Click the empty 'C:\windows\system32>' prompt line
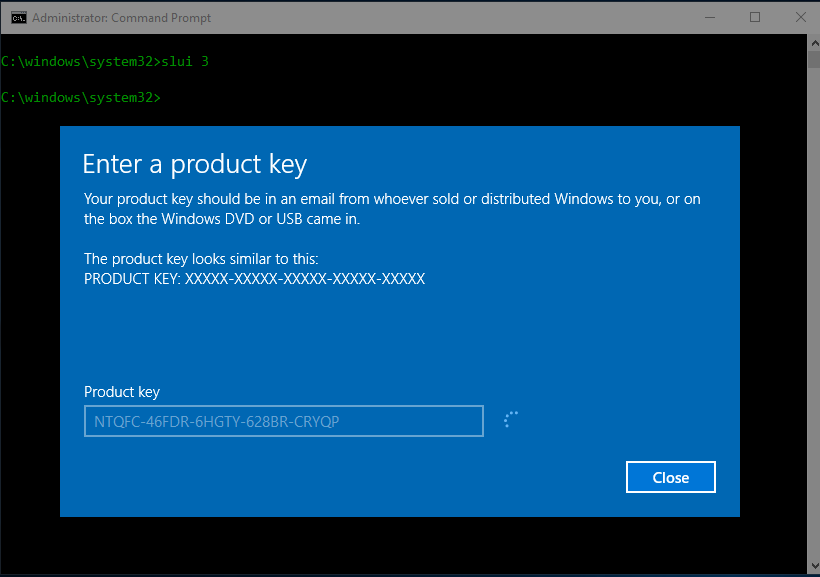Viewport: 820px width, 577px height. pos(81,97)
